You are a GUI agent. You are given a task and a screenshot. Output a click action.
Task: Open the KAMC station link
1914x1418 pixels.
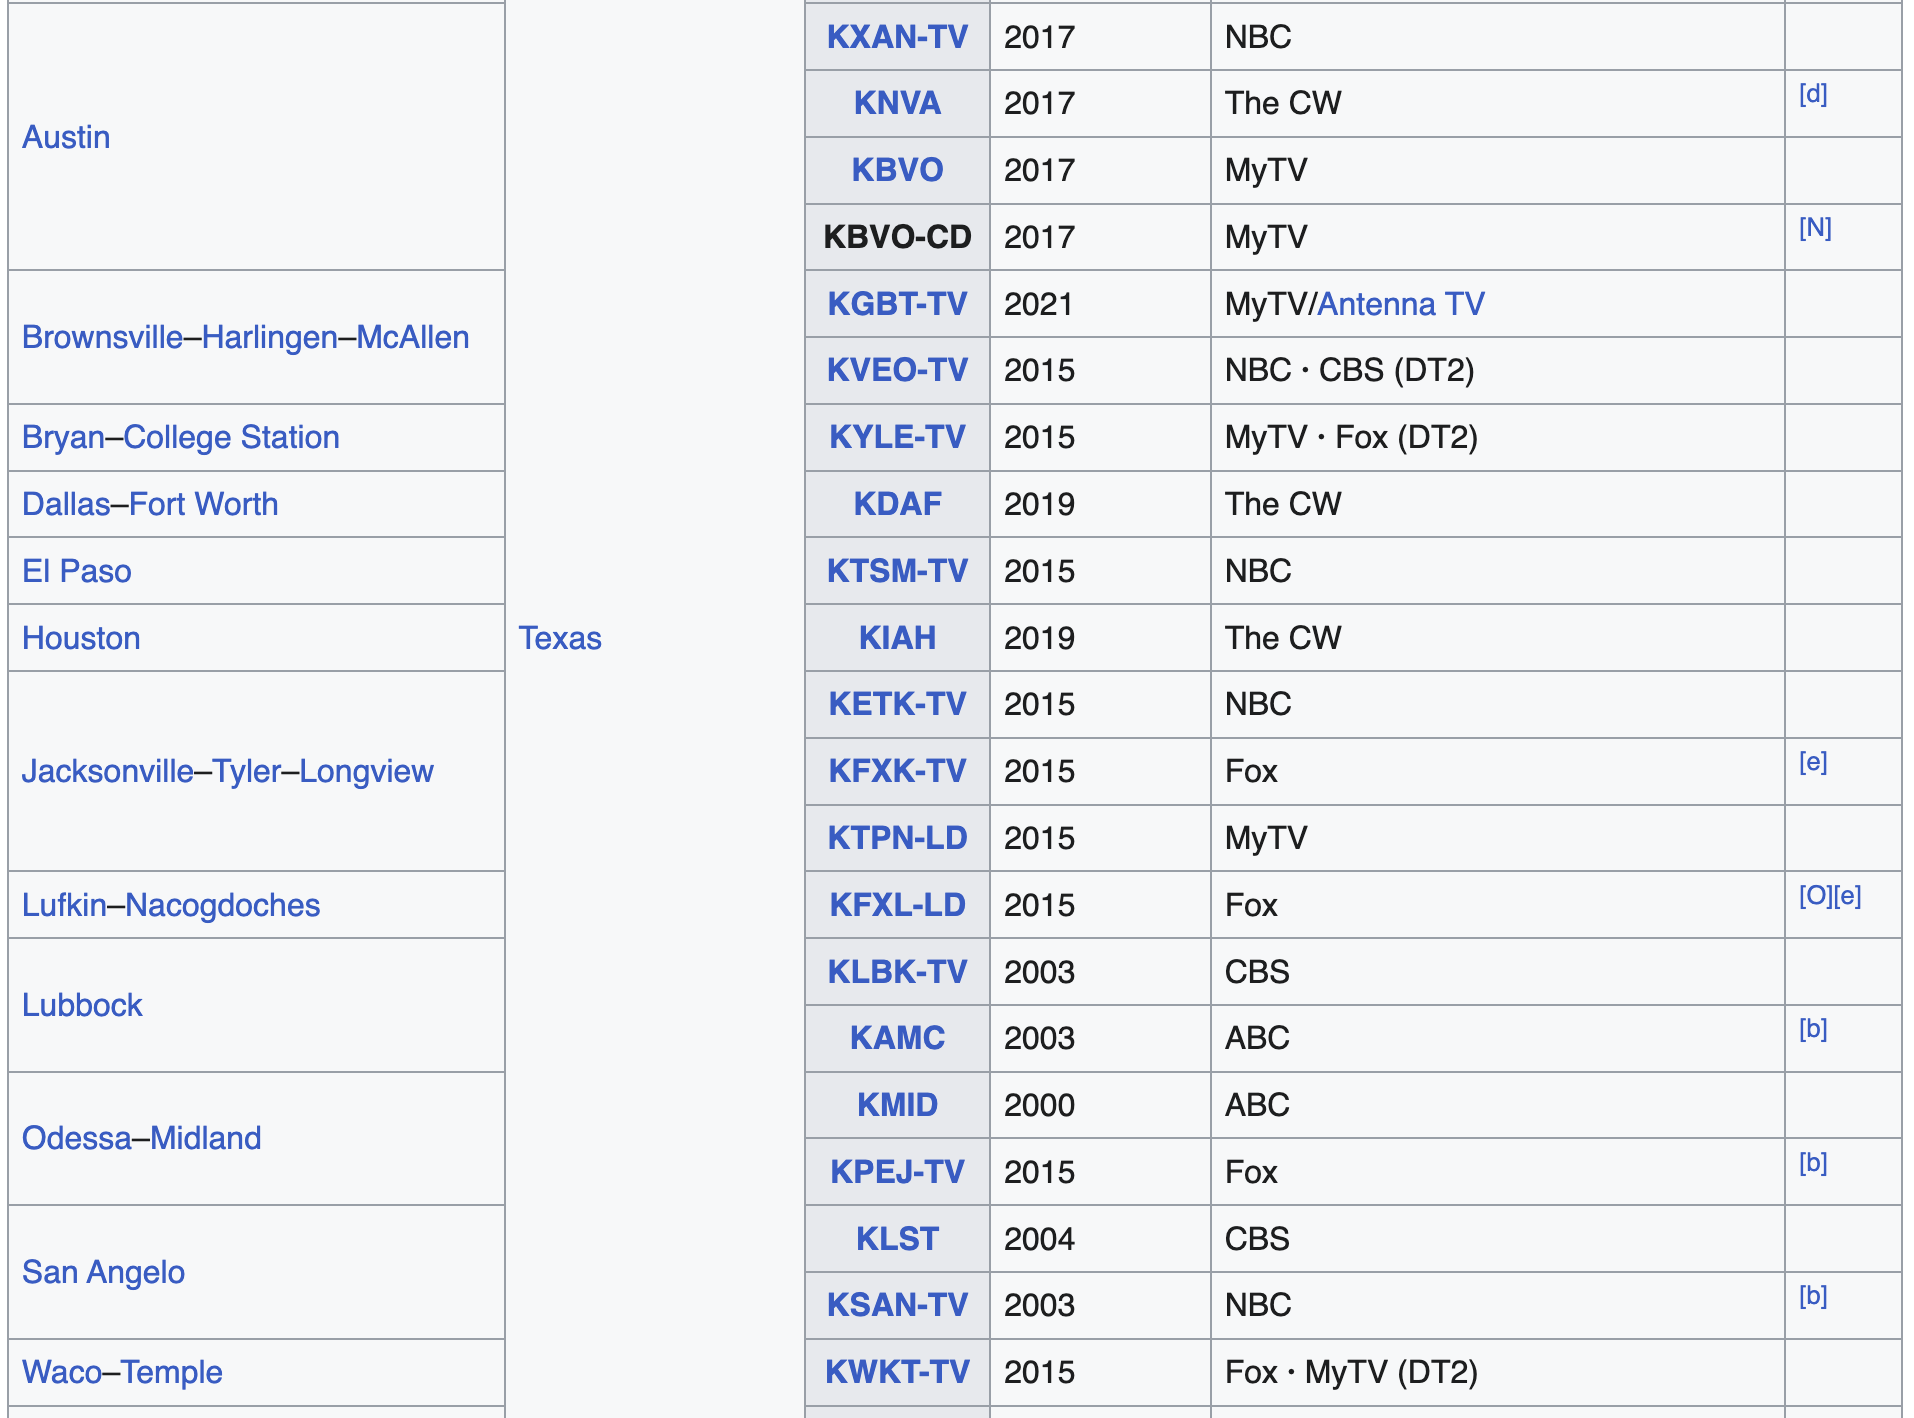897,1038
